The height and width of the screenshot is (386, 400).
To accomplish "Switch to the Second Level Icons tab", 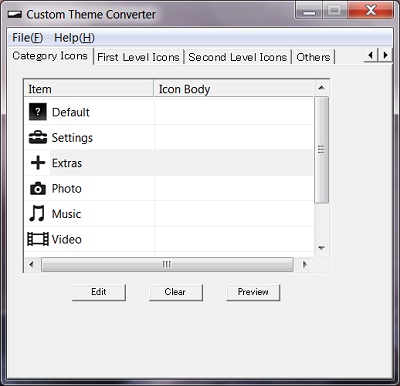I will point(238,57).
